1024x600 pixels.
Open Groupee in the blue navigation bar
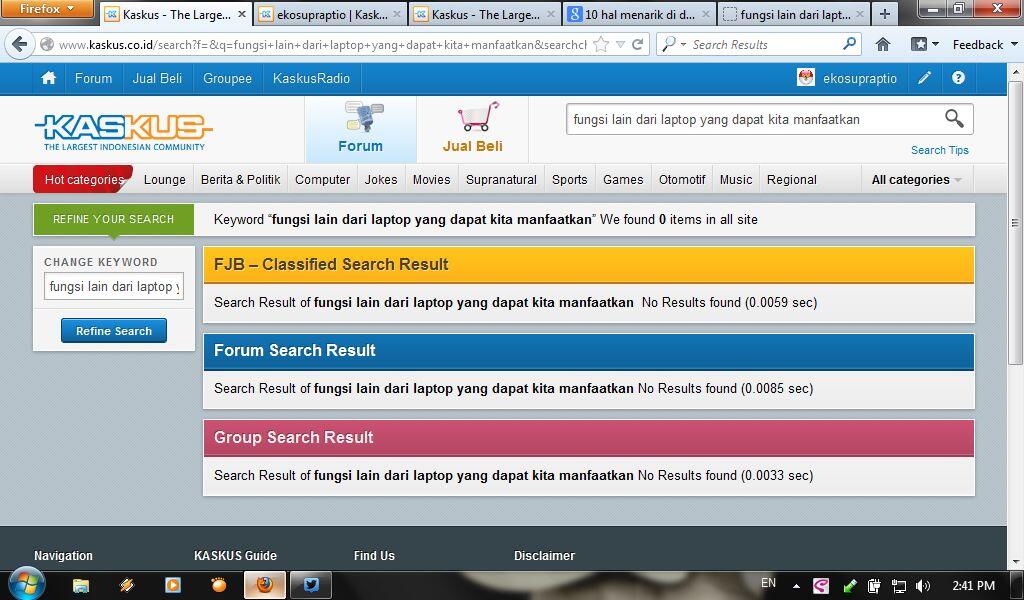[x=227, y=78]
